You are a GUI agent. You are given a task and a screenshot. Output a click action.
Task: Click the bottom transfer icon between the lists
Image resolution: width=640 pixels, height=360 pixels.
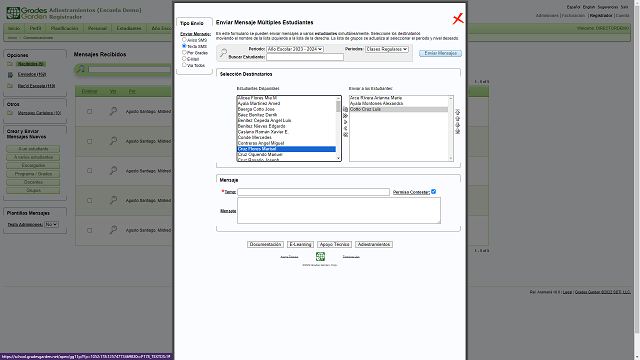(345, 135)
